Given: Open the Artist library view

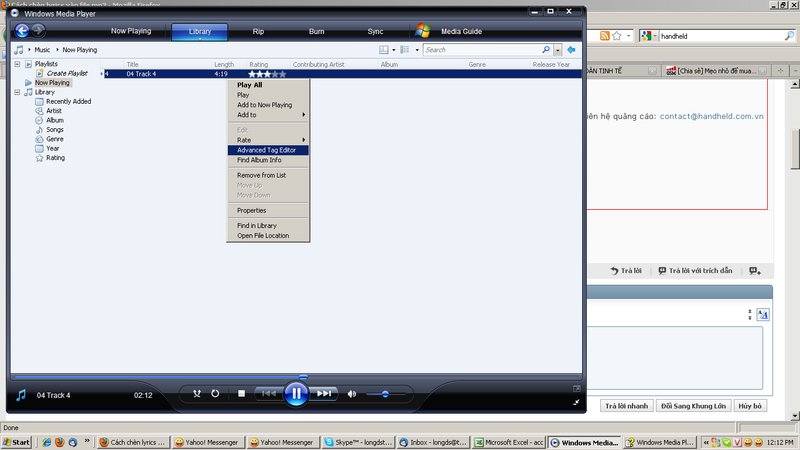Looking at the screenshot, I should [54, 111].
